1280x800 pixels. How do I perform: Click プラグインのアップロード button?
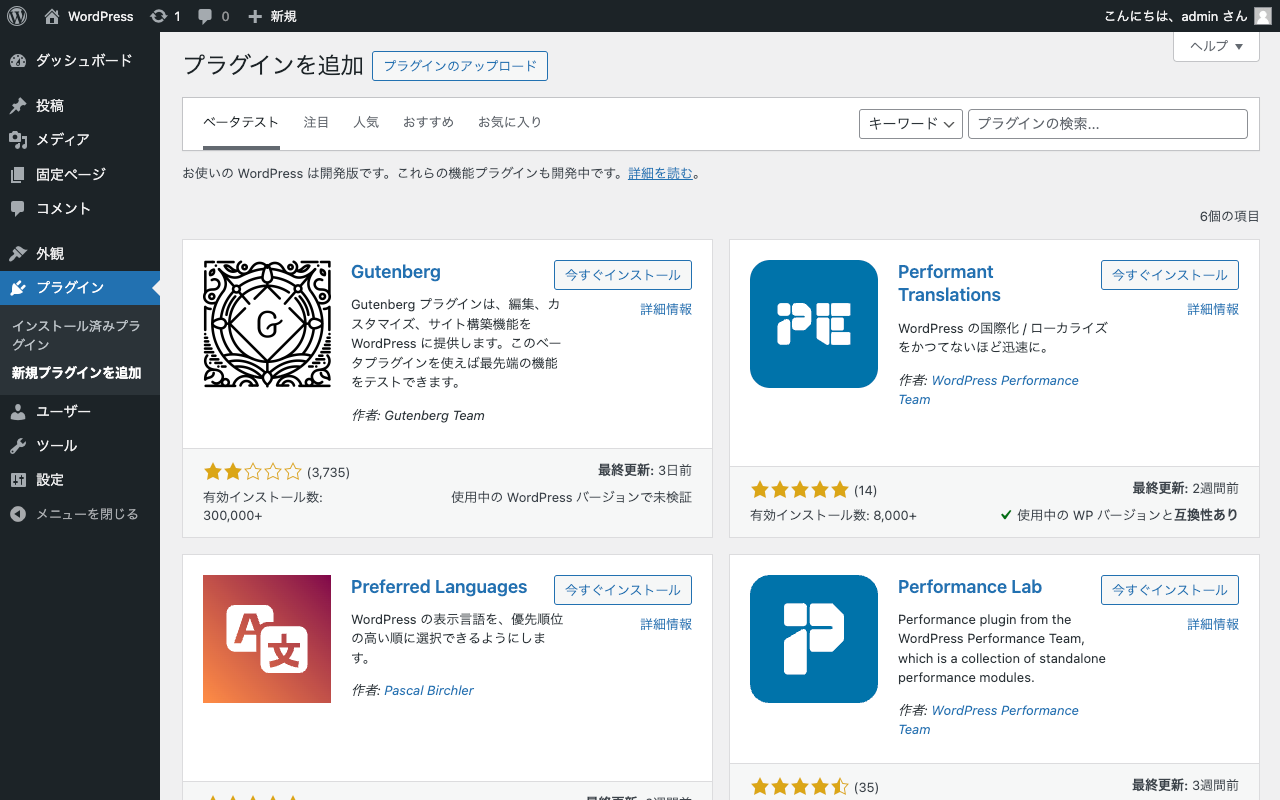coord(460,66)
